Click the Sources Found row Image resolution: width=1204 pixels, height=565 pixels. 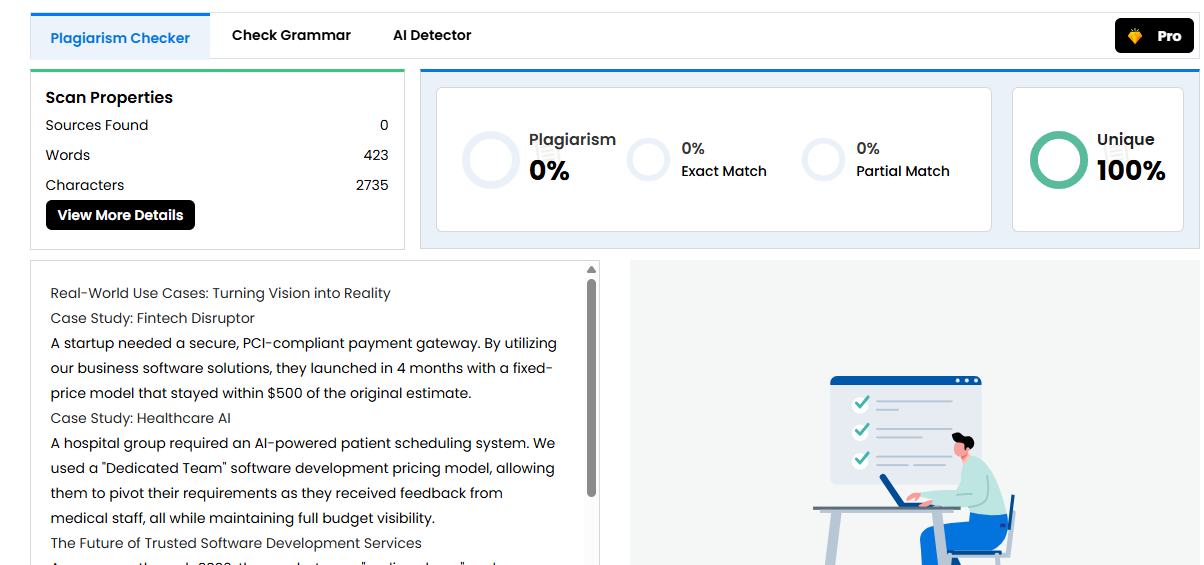(x=97, y=125)
